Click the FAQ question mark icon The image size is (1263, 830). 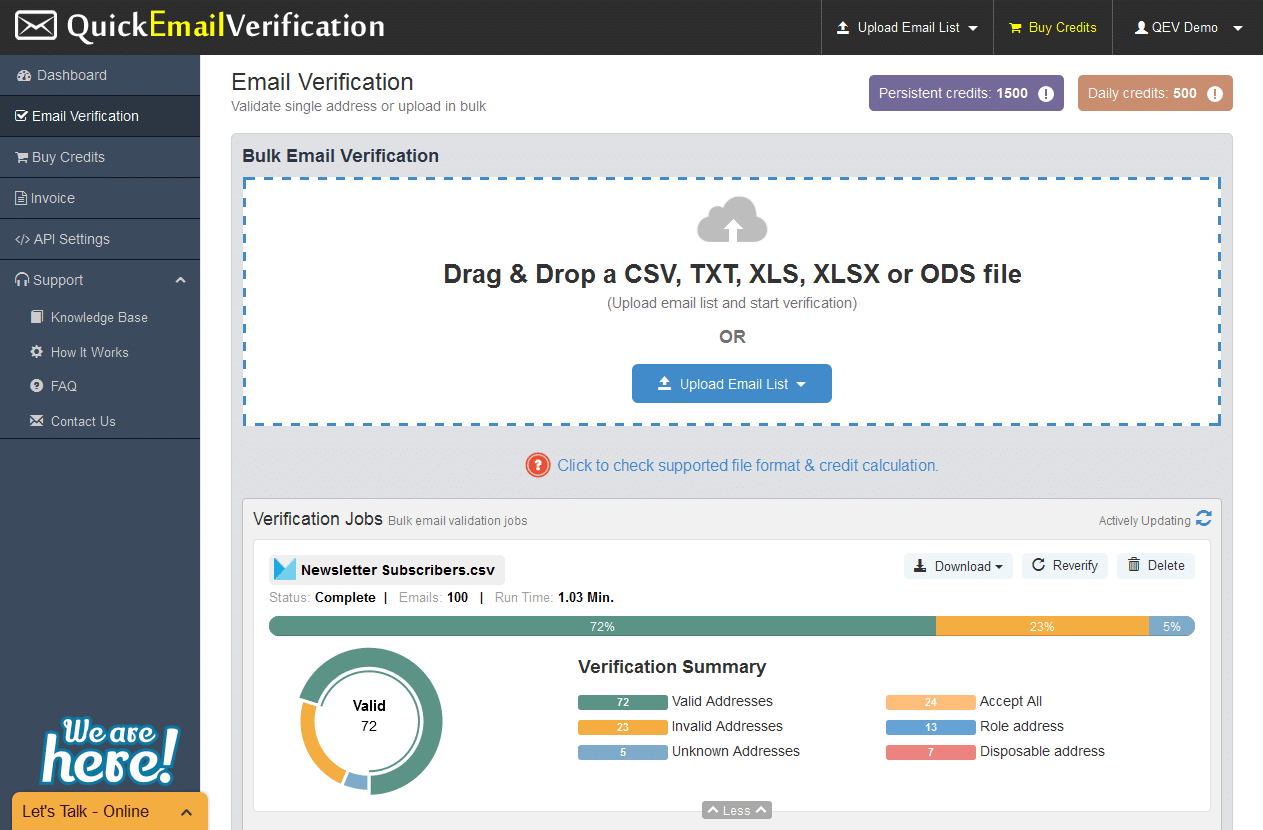(37, 386)
